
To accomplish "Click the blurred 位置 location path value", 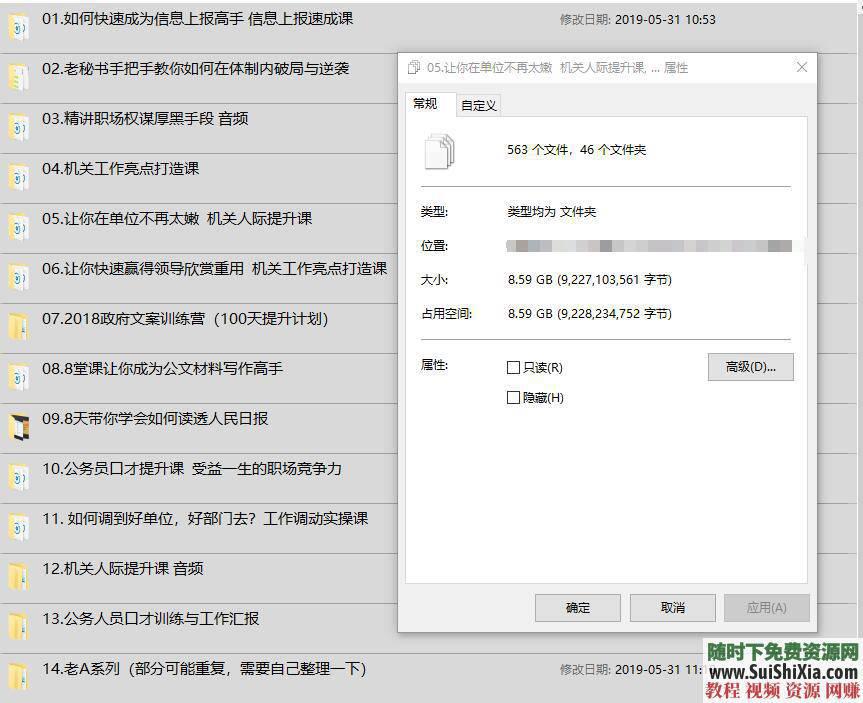I will [649, 246].
